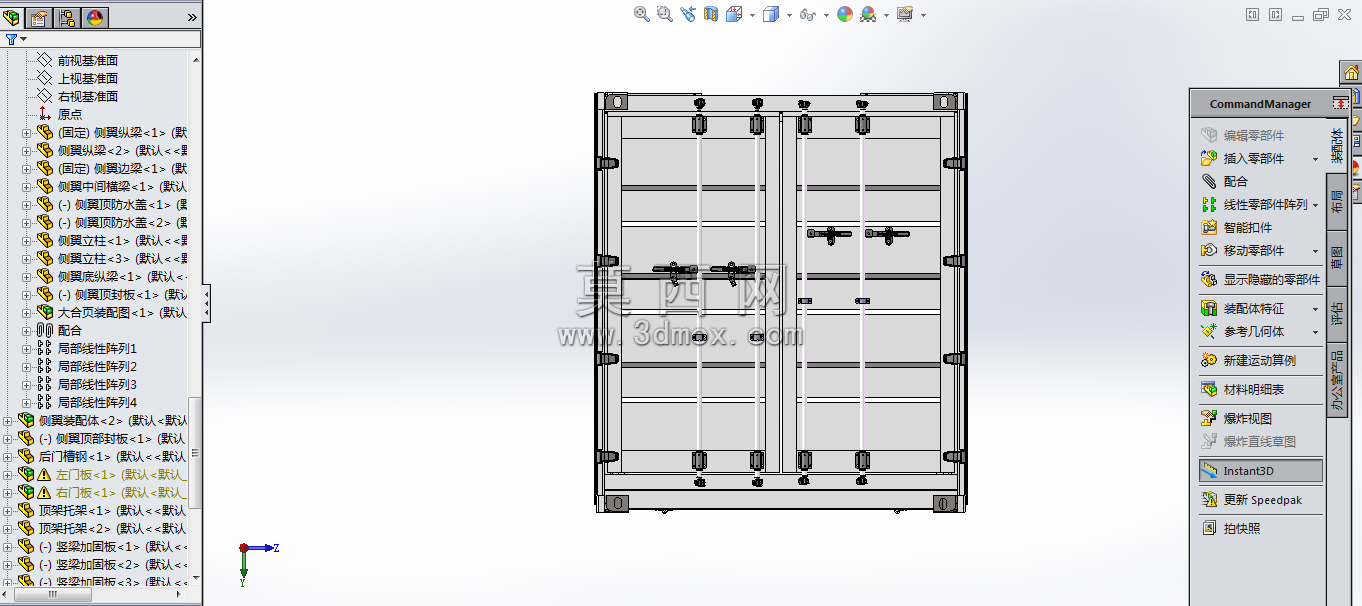Image resolution: width=1362 pixels, height=606 pixels.
Task: Expand the (固定) 侧翼纵梁<1> node
Action: [27, 133]
